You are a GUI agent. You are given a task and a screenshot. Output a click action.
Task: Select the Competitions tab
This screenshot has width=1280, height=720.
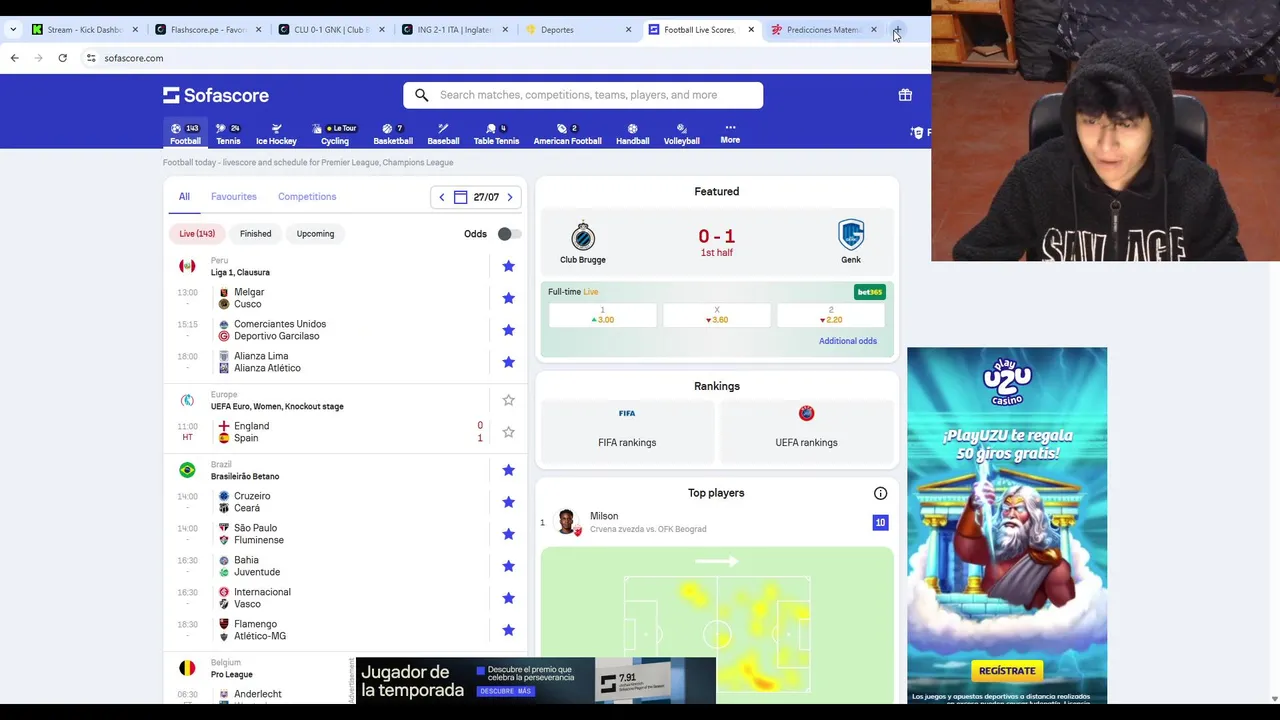point(307,197)
